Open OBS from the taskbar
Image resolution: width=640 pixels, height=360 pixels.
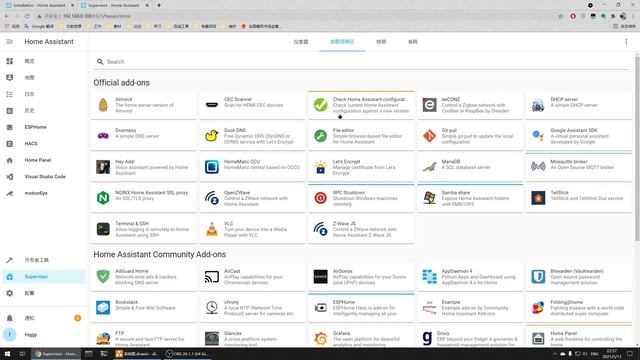tap(188, 354)
